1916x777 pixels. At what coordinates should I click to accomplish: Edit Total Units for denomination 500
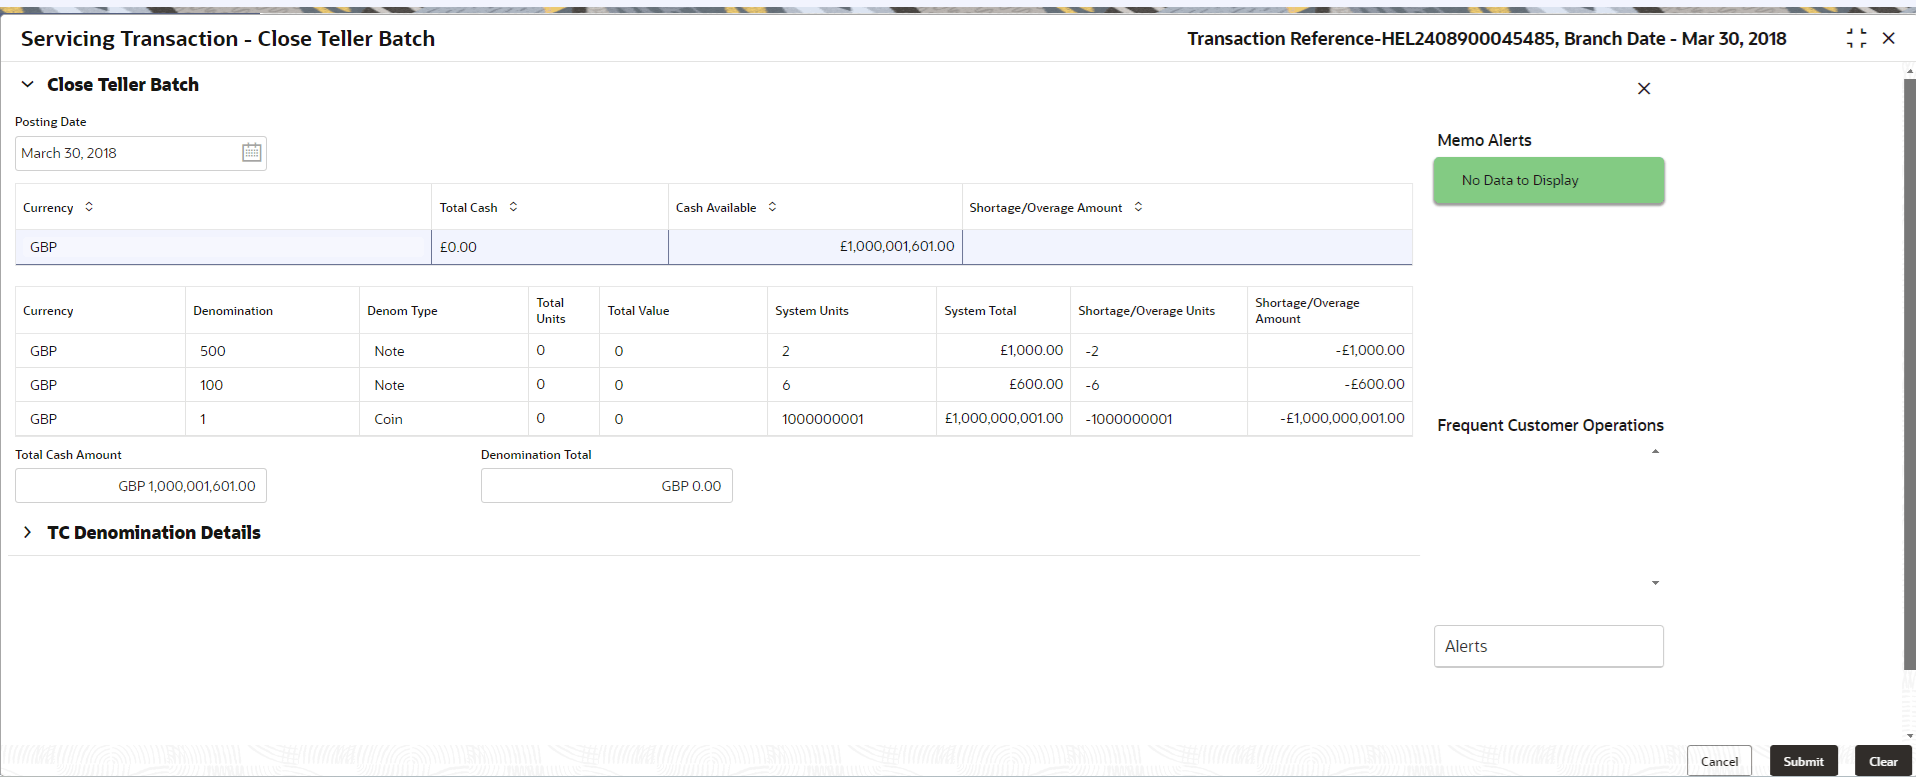tap(564, 350)
